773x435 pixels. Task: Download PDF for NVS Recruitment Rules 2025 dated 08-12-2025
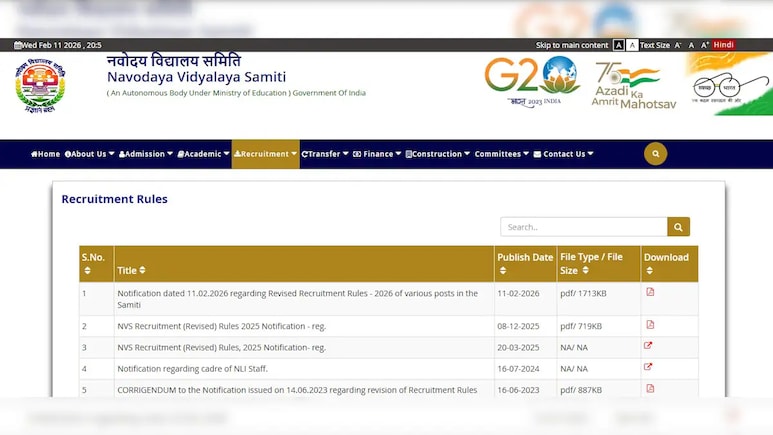tap(650, 325)
